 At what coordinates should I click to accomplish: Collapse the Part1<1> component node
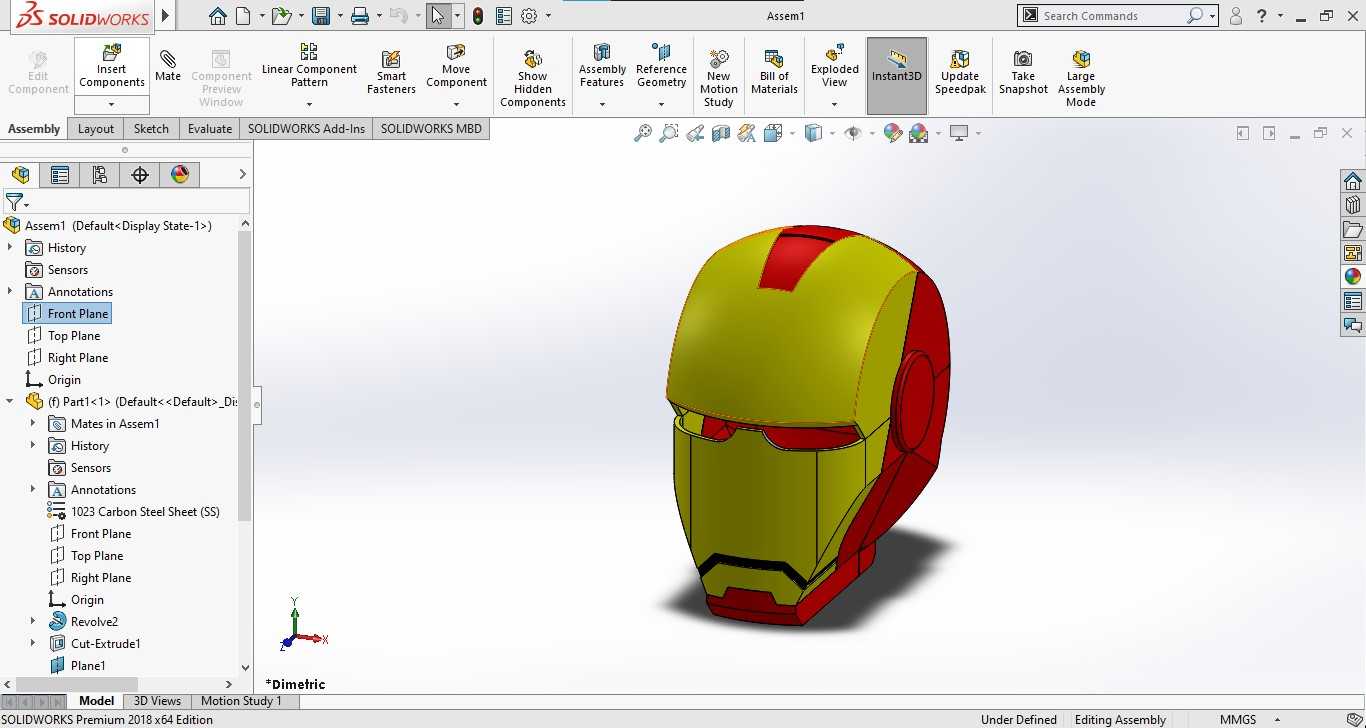pos(10,401)
